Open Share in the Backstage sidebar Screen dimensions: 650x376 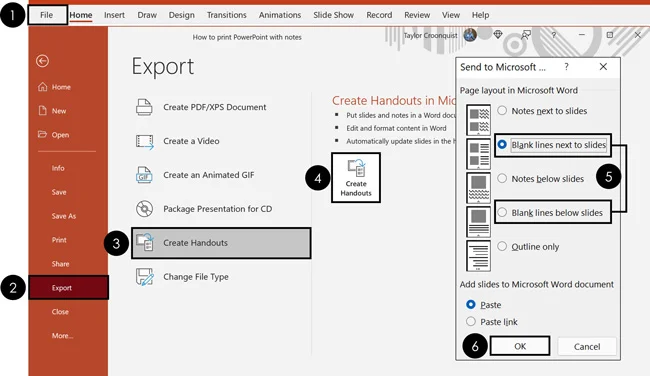click(x=61, y=264)
